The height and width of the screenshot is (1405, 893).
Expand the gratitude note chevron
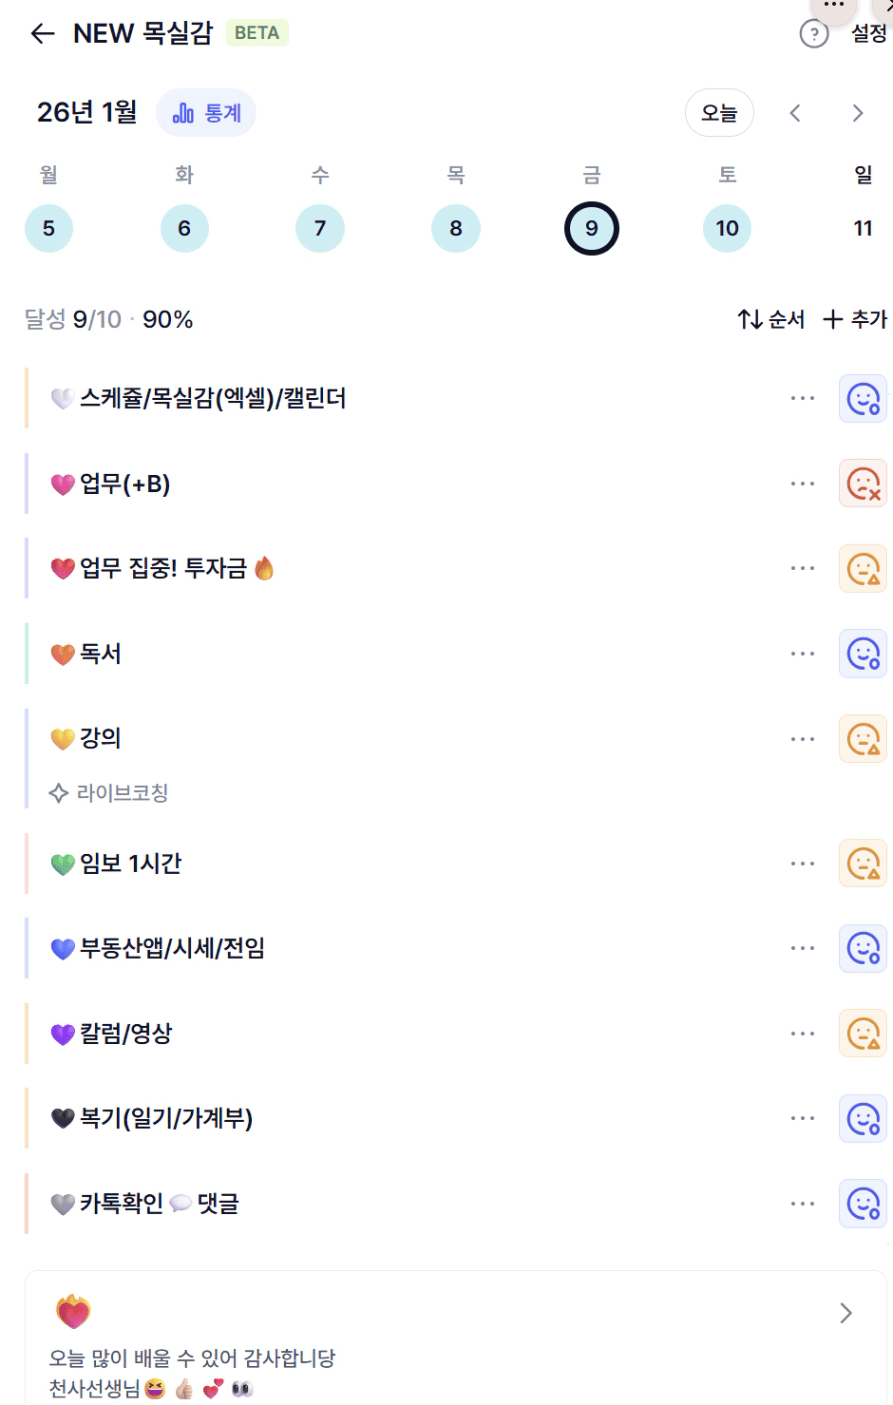pyautogui.click(x=846, y=1313)
